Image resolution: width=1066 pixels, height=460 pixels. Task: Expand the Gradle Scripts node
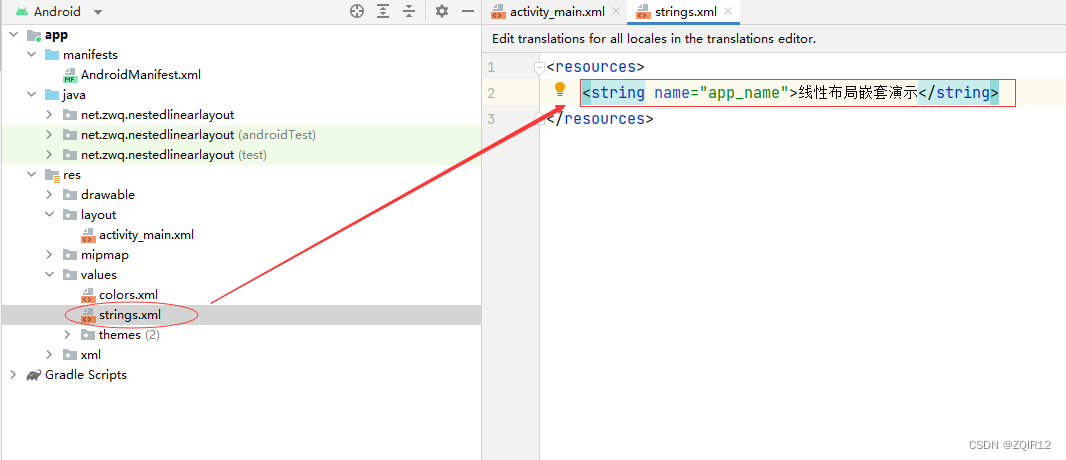(13, 374)
